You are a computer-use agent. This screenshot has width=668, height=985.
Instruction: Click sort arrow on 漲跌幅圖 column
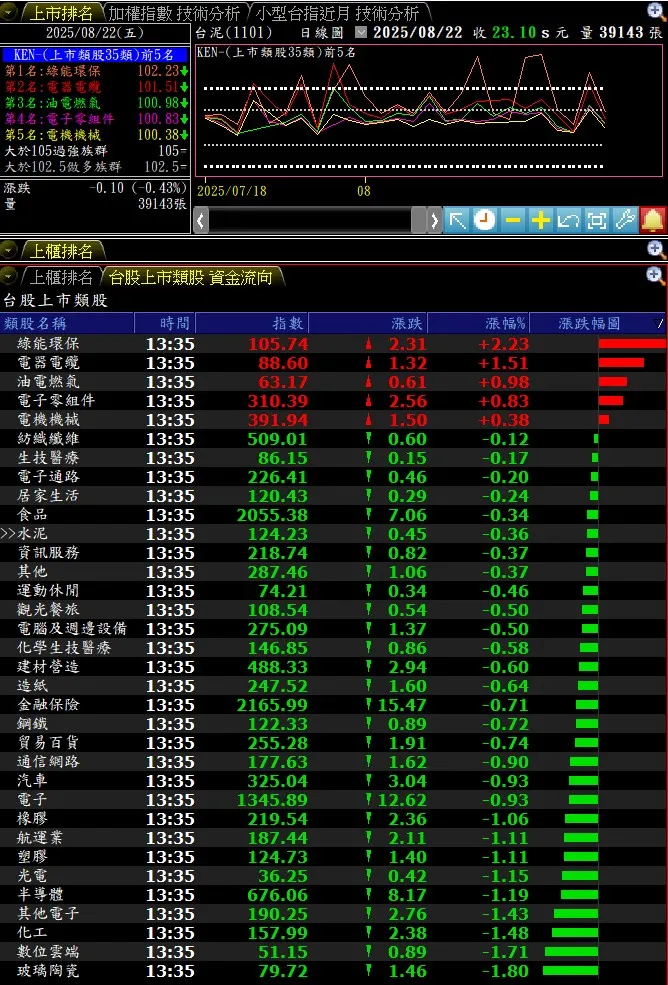658,324
